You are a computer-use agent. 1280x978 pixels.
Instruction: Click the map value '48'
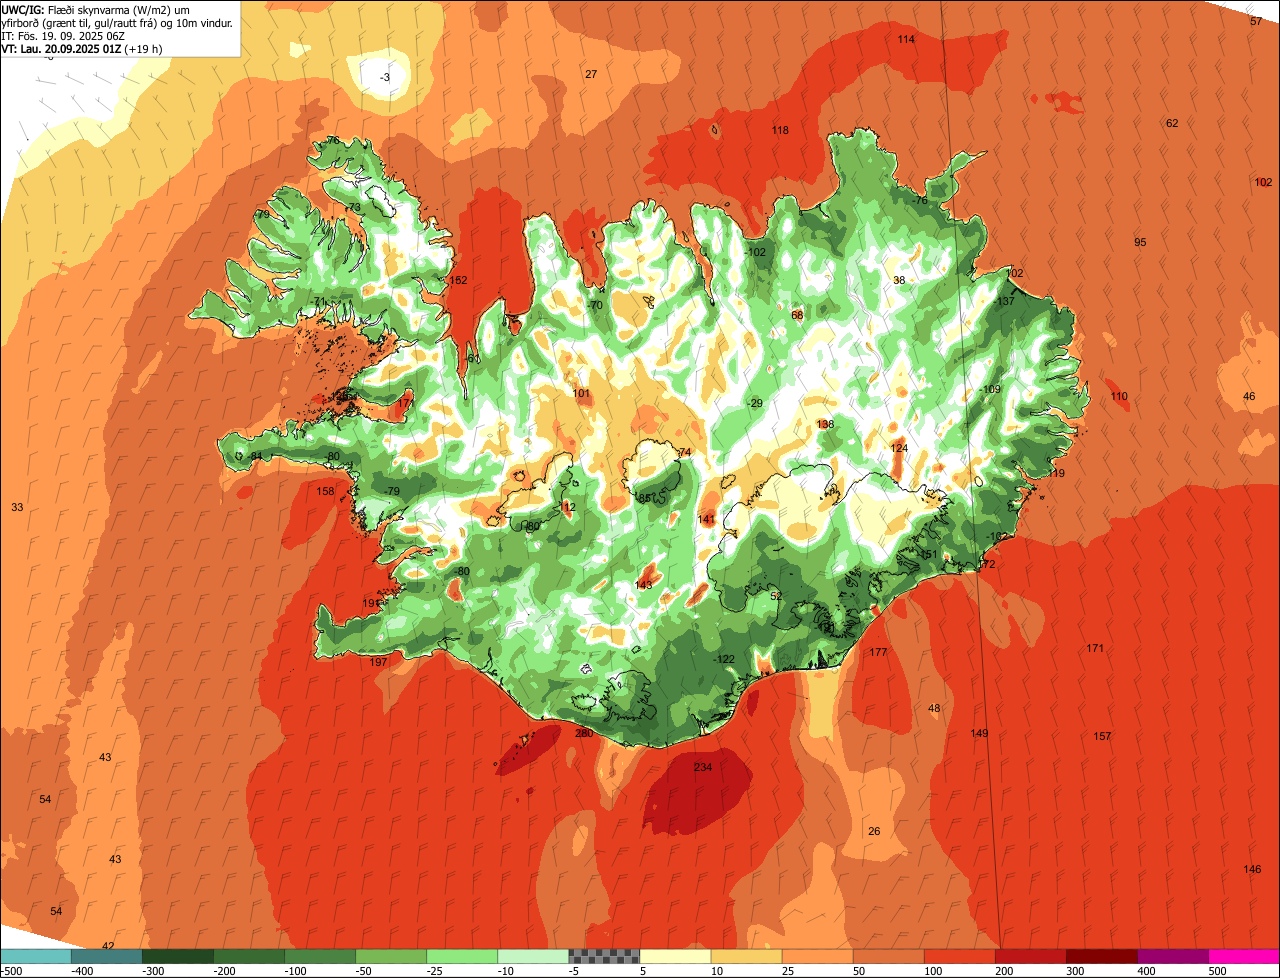pyautogui.click(x=934, y=708)
